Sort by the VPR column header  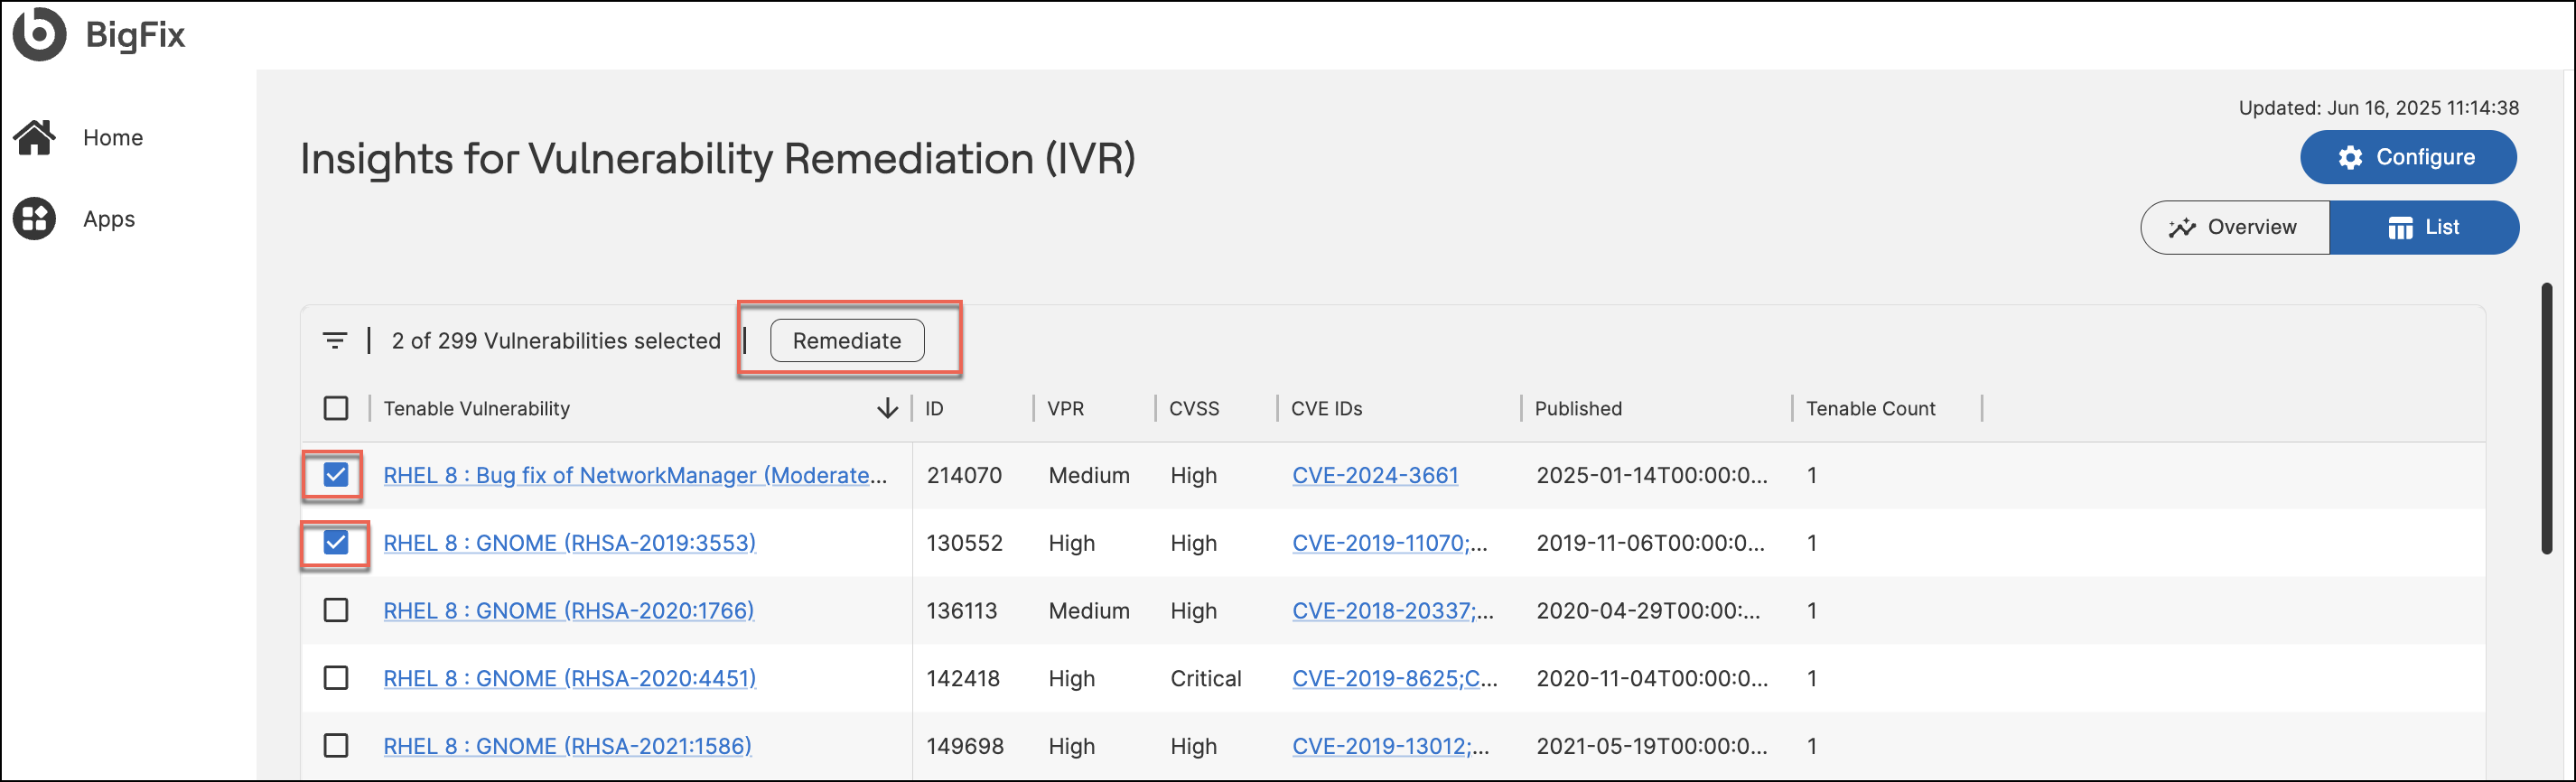pyautogui.click(x=1065, y=408)
